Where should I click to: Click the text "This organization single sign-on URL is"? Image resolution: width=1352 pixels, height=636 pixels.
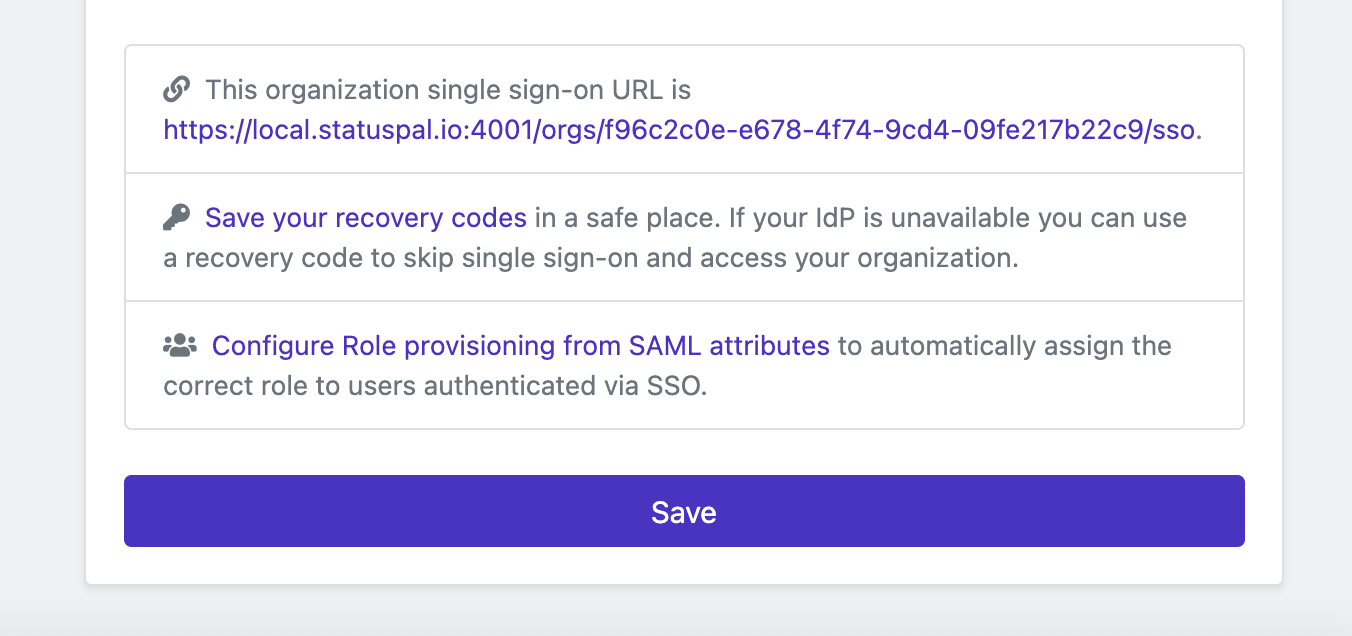[x=448, y=90]
